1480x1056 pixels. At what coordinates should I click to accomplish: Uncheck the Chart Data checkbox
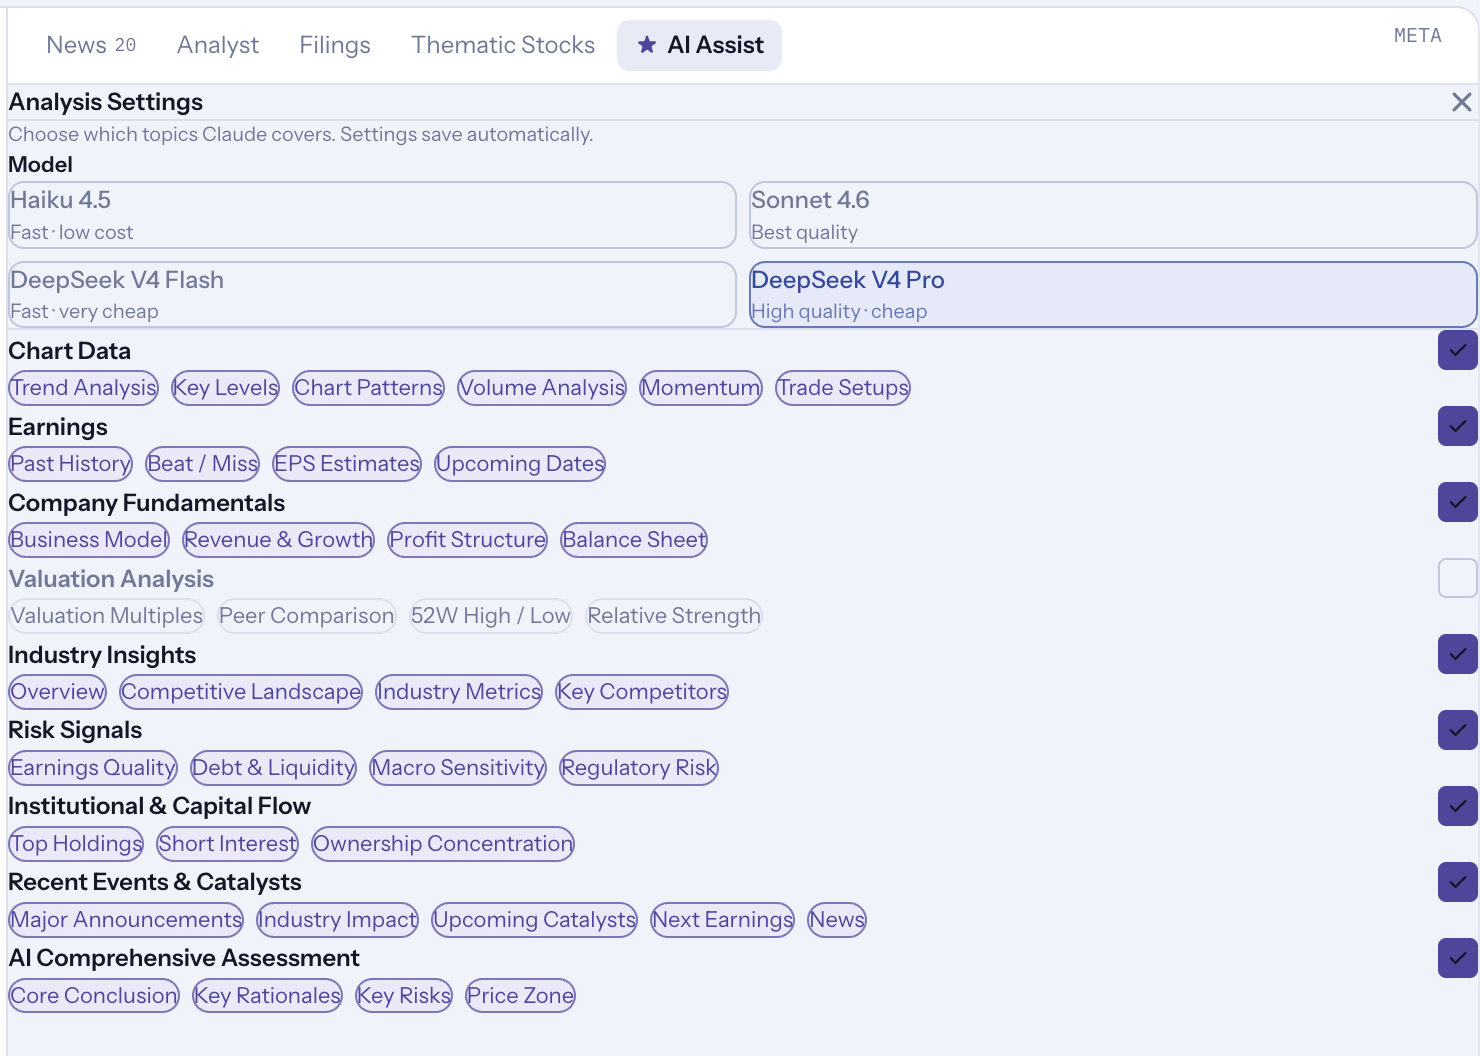click(x=1458, y=350)
